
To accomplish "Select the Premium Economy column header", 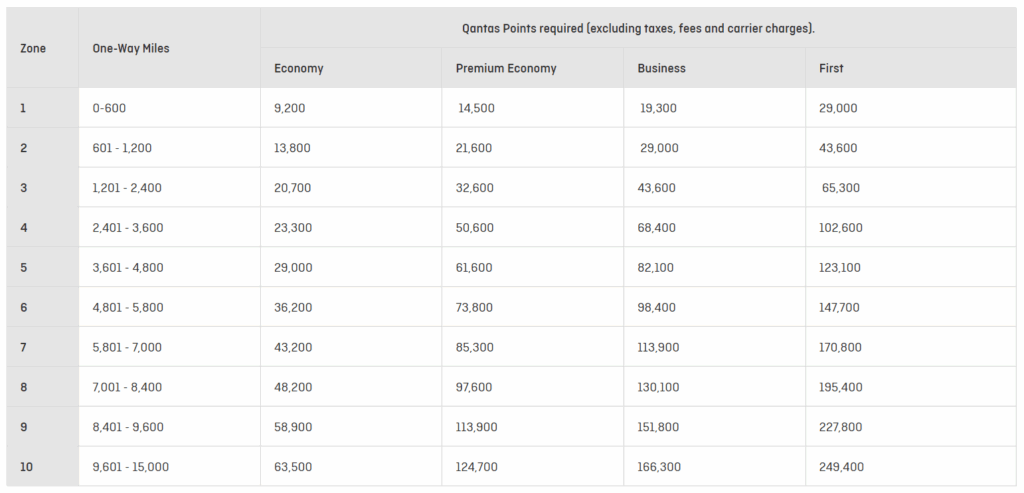I will (506, 68).
